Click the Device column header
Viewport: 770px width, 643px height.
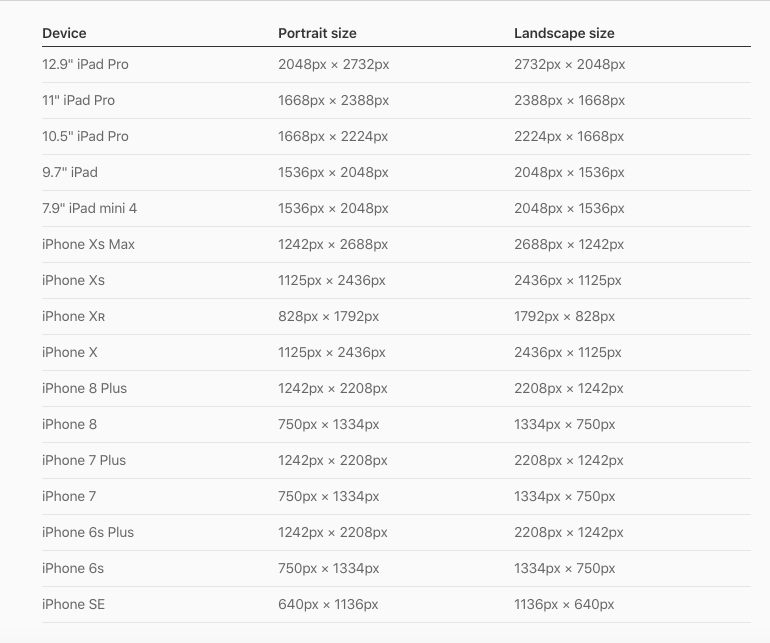pos(64,33)
